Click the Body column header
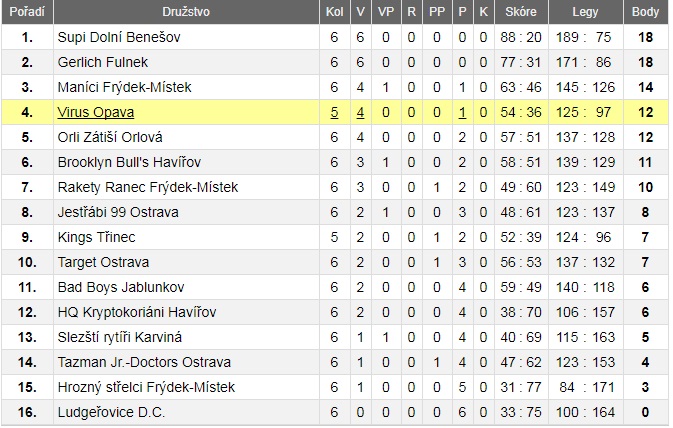673x428 pixels. tap(645, 12)
